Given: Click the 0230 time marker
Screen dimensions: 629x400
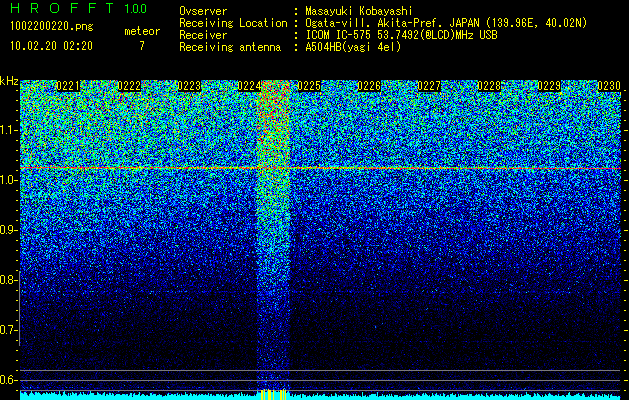Looking at the screenshot, I should click(x=609, y=86).
